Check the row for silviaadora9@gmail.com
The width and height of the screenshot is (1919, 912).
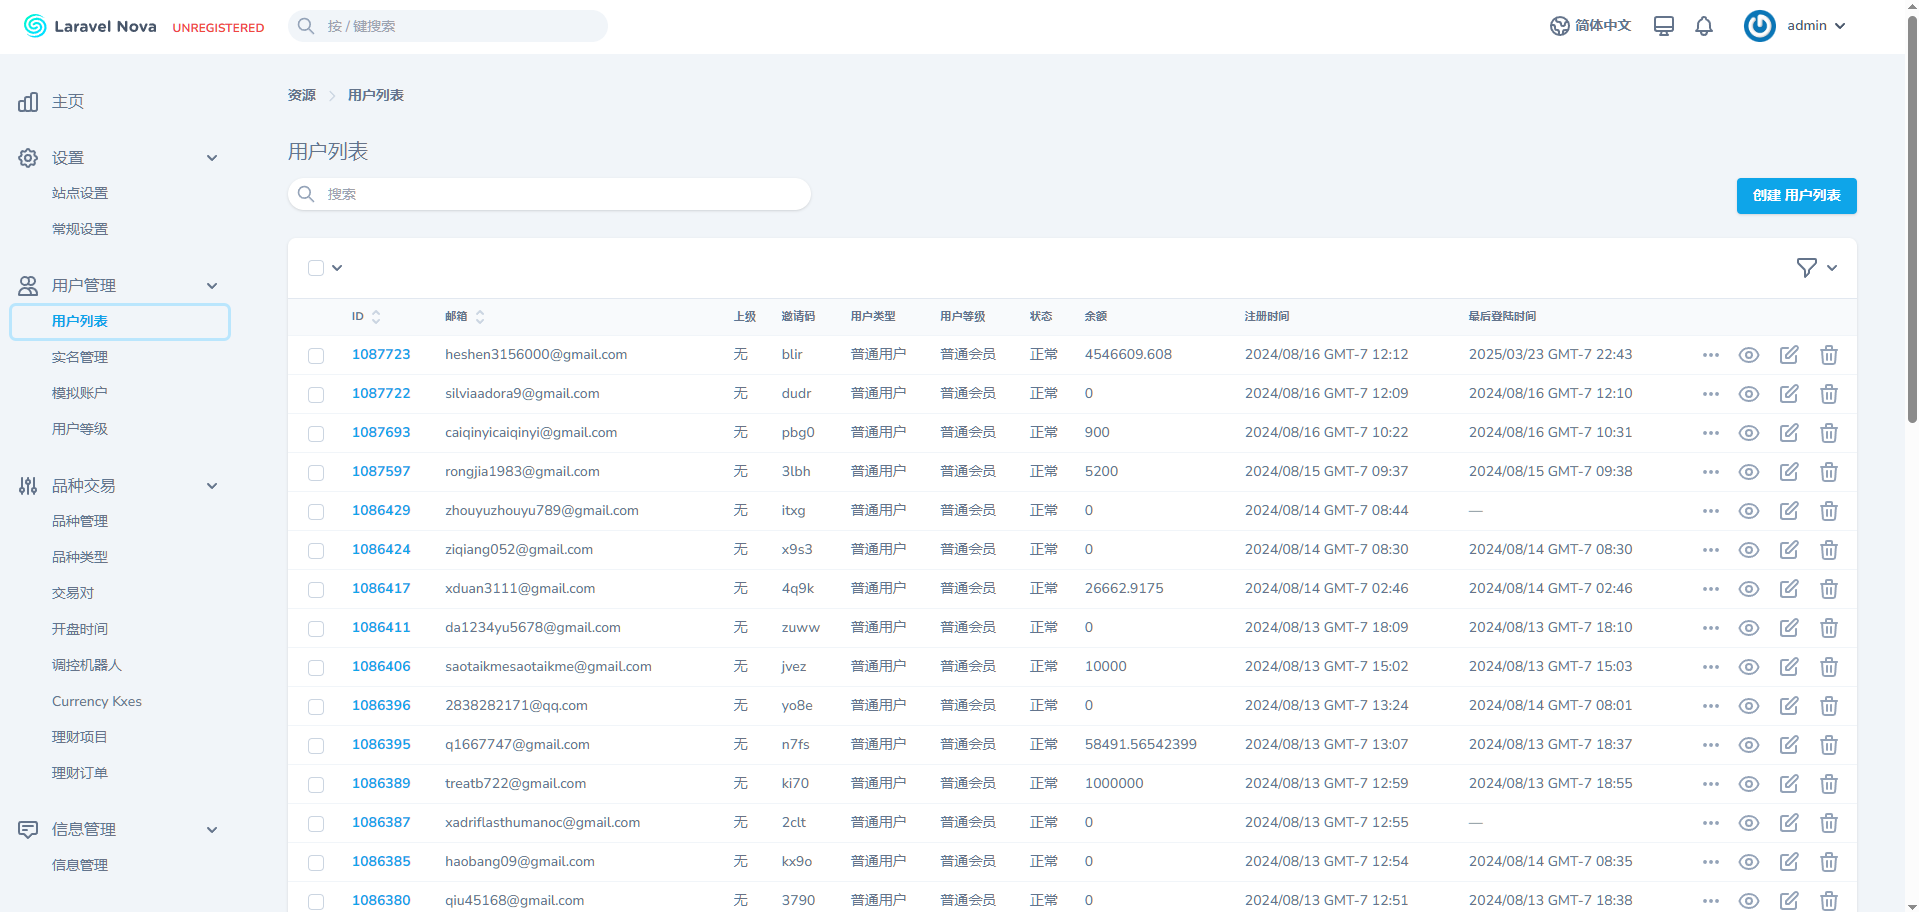[316, 395]
